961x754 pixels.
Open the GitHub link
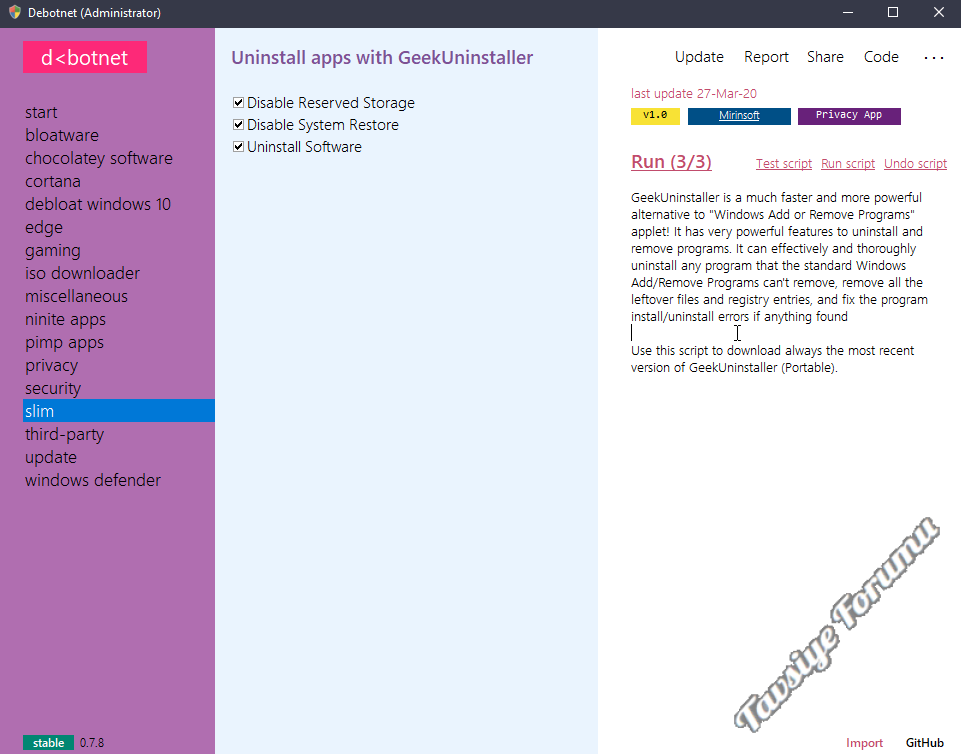[924, 743]
